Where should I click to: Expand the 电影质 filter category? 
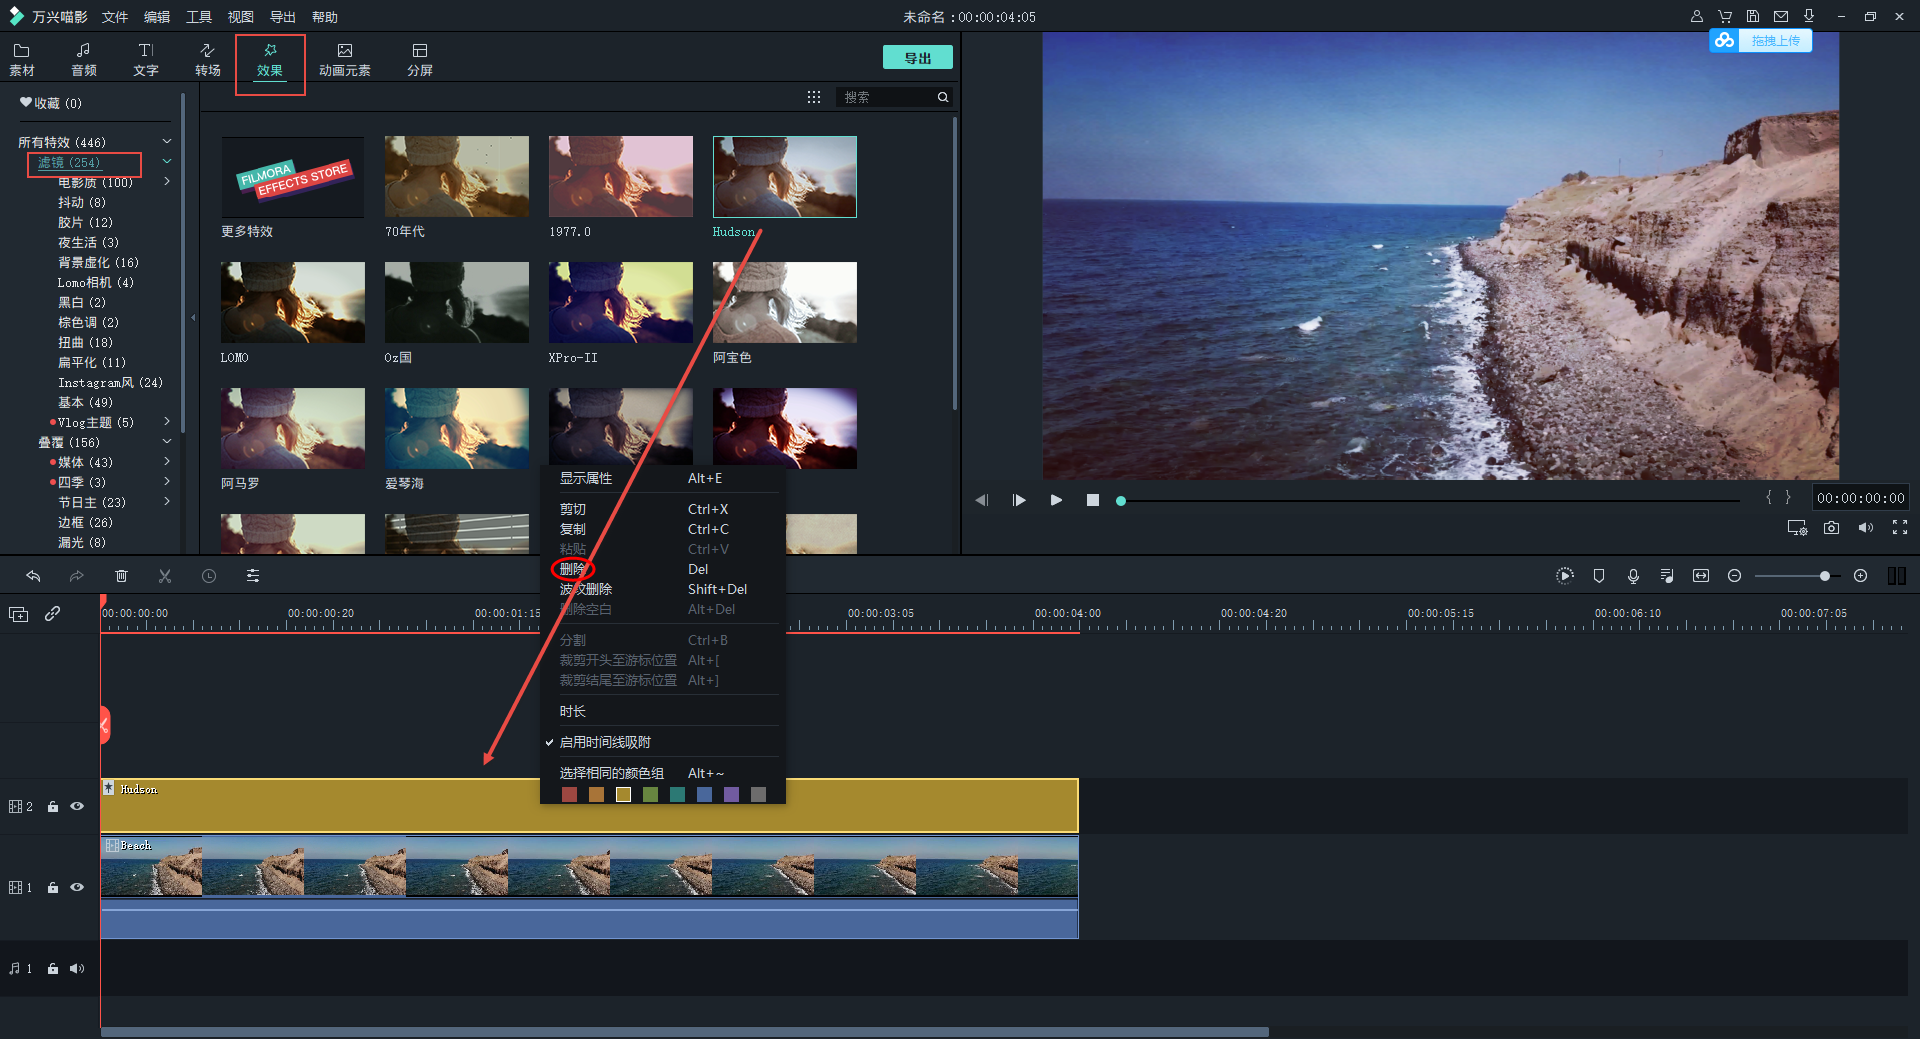pos(167,182)
